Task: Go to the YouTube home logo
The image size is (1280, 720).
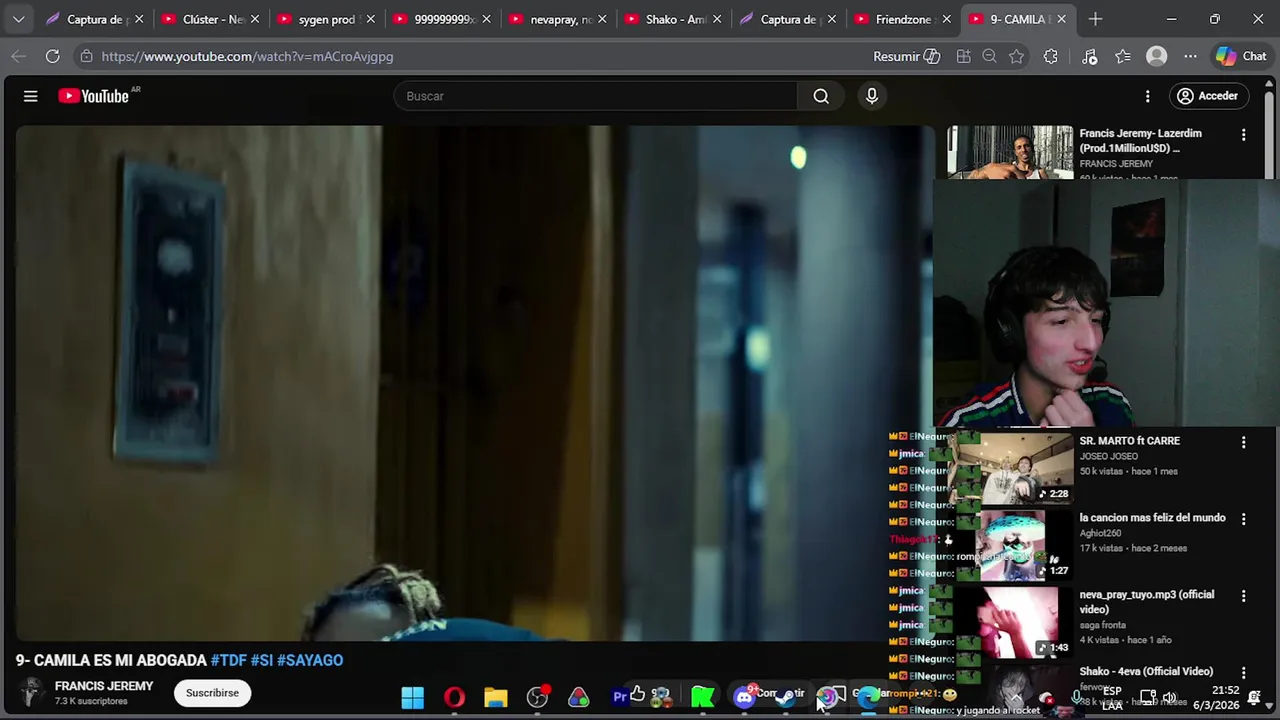Action: pyautogui.click(x=94, y=96)
